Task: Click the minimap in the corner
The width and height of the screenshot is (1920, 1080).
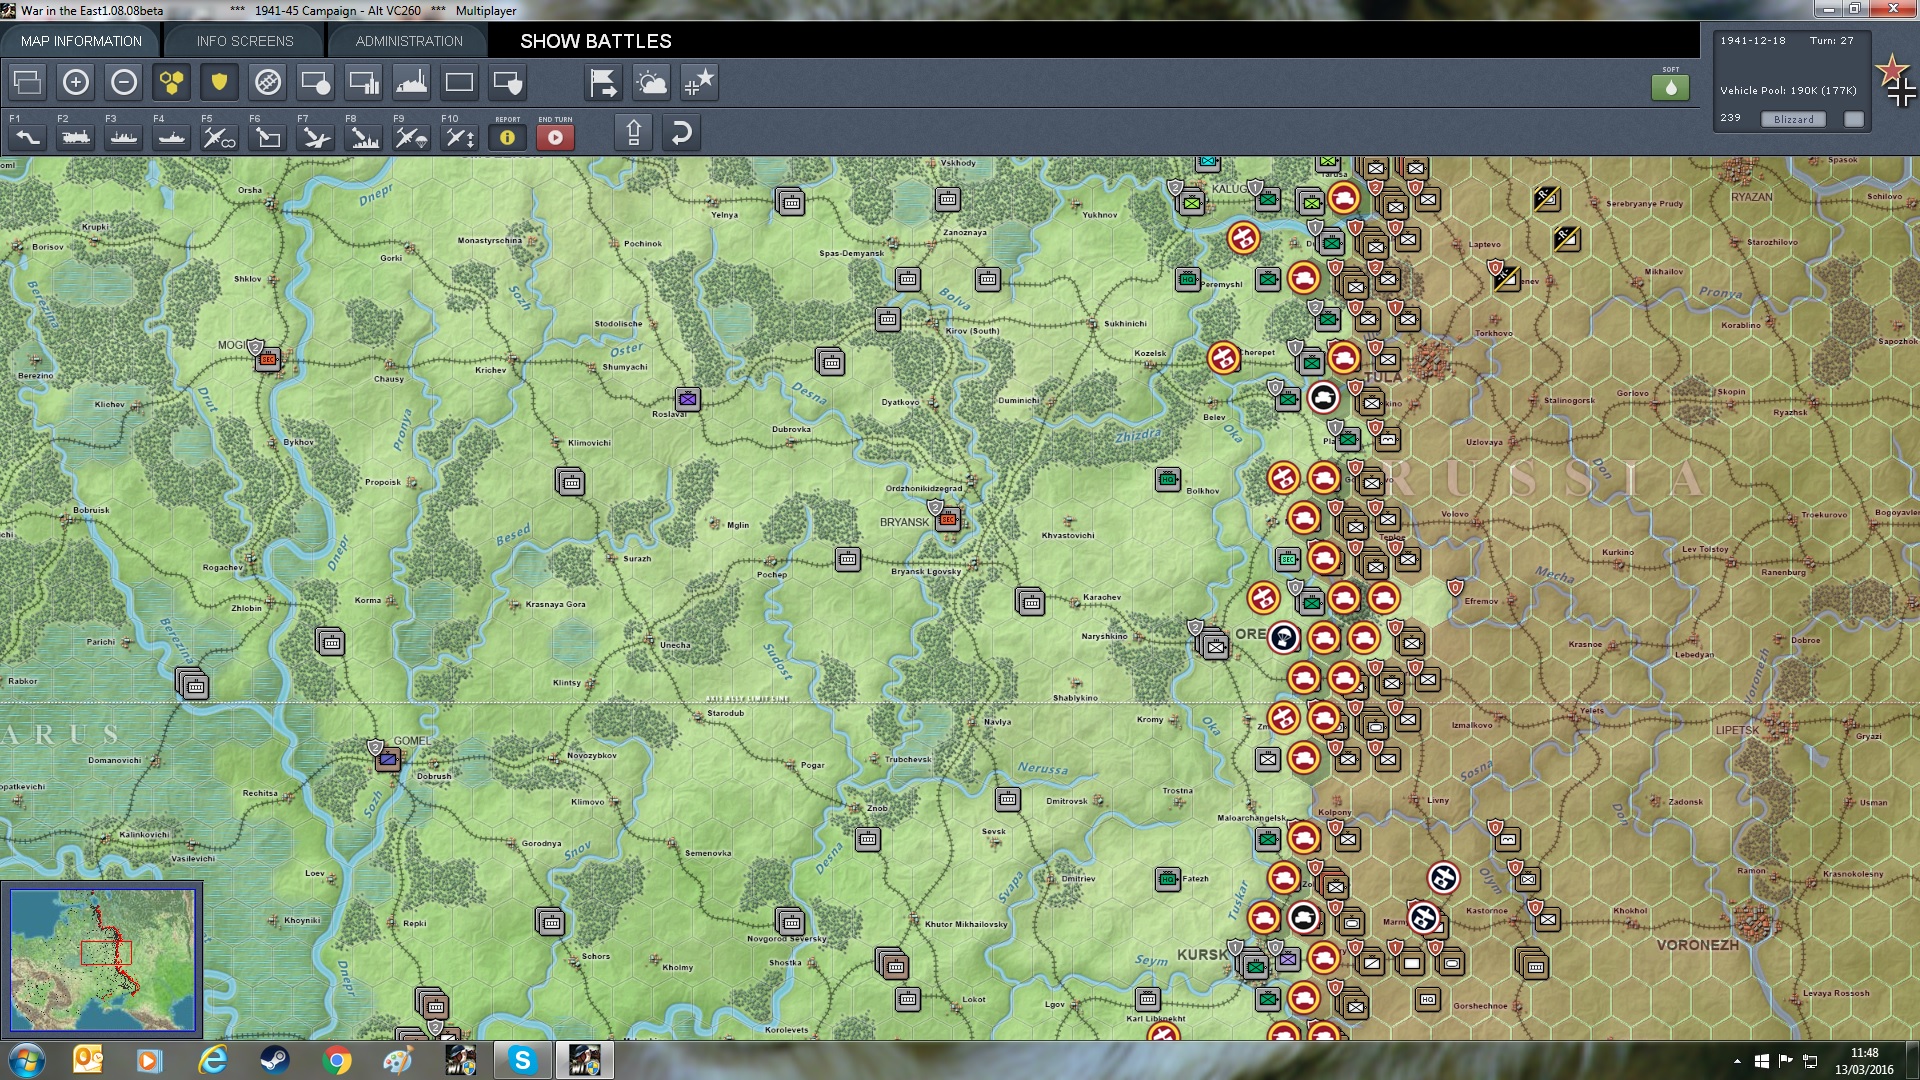Action: pos(102,960)
